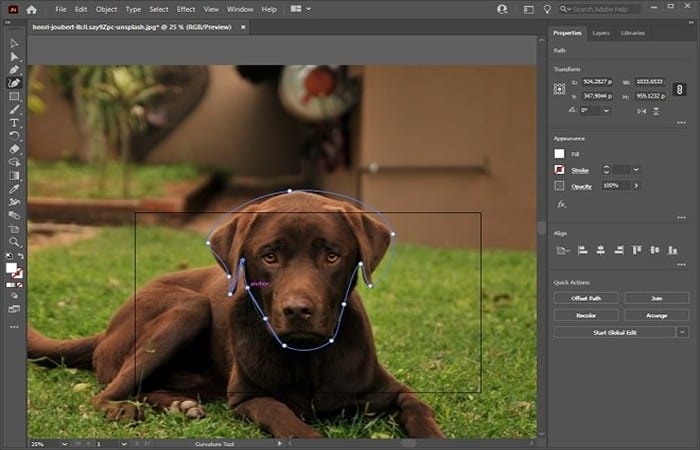This screenshot has width=700, height=450.
Task: Select the Eraser tool
Action: [14, 149]
